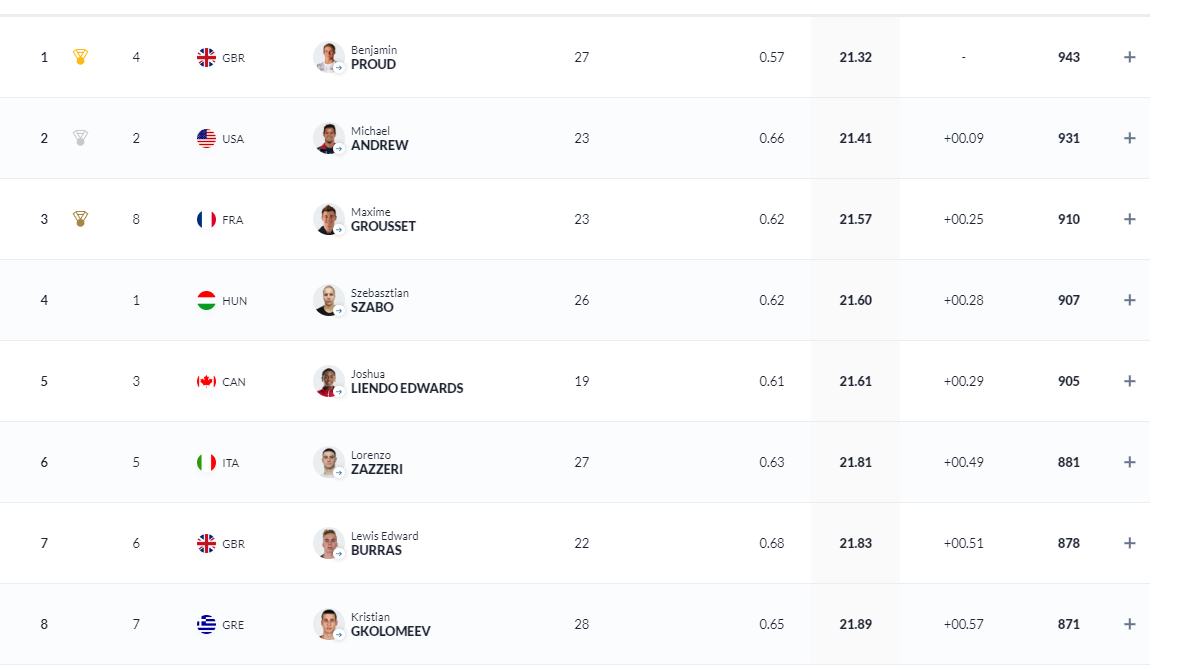Screen dimensions: 1177x670
Task: Expand Michael Andrew's result details
Action: (1129, 138)
